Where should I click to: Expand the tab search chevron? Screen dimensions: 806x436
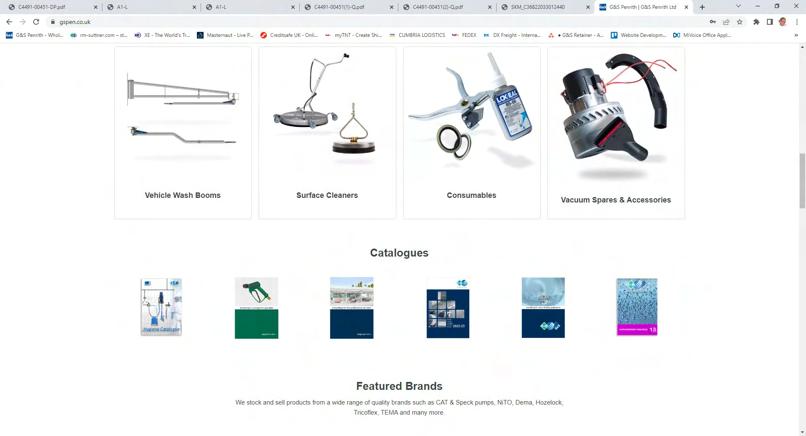tap(738, 7)
